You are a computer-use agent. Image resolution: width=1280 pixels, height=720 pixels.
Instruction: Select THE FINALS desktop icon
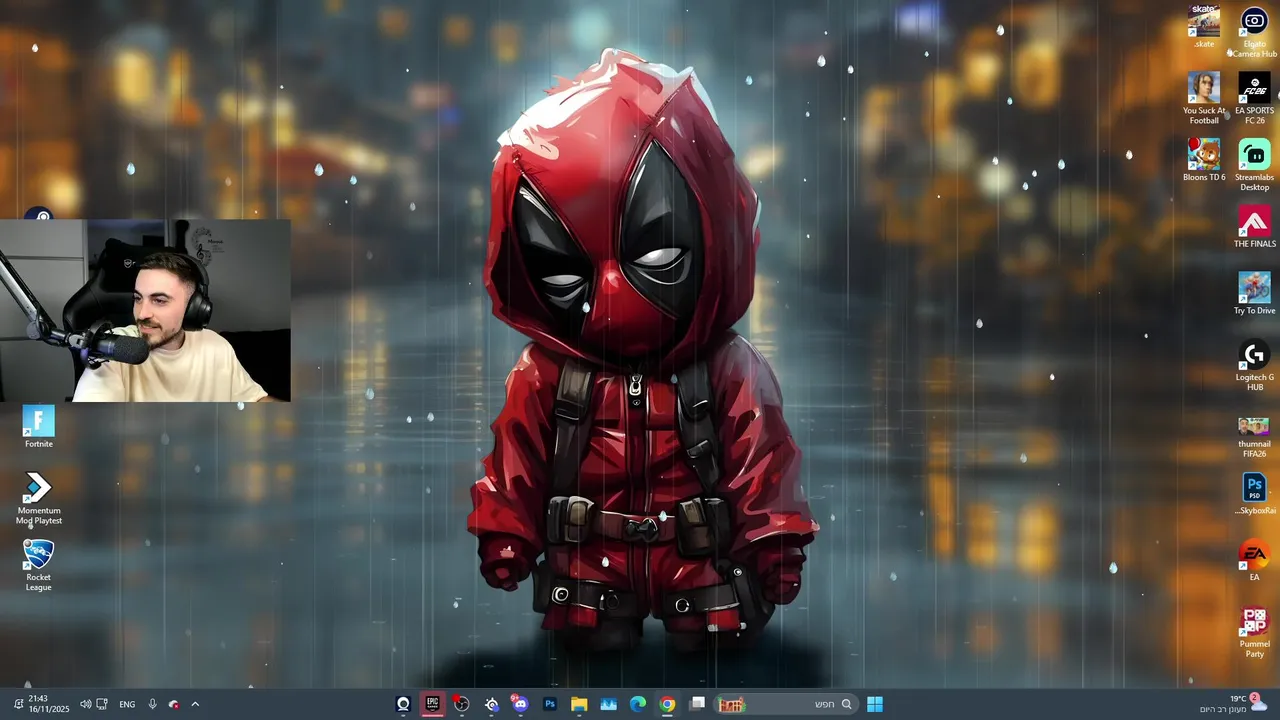pyautogui.click(x=1254, y=227)
